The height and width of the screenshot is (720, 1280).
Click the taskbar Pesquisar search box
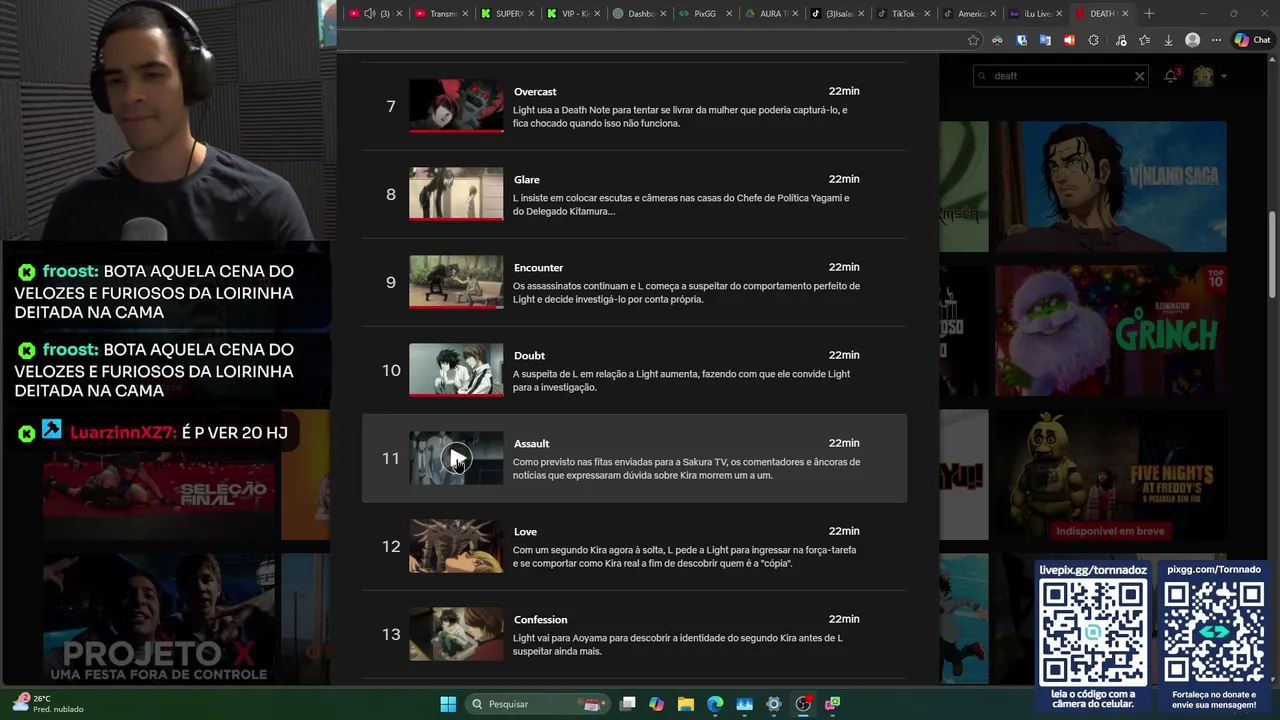tap(539, 704)
